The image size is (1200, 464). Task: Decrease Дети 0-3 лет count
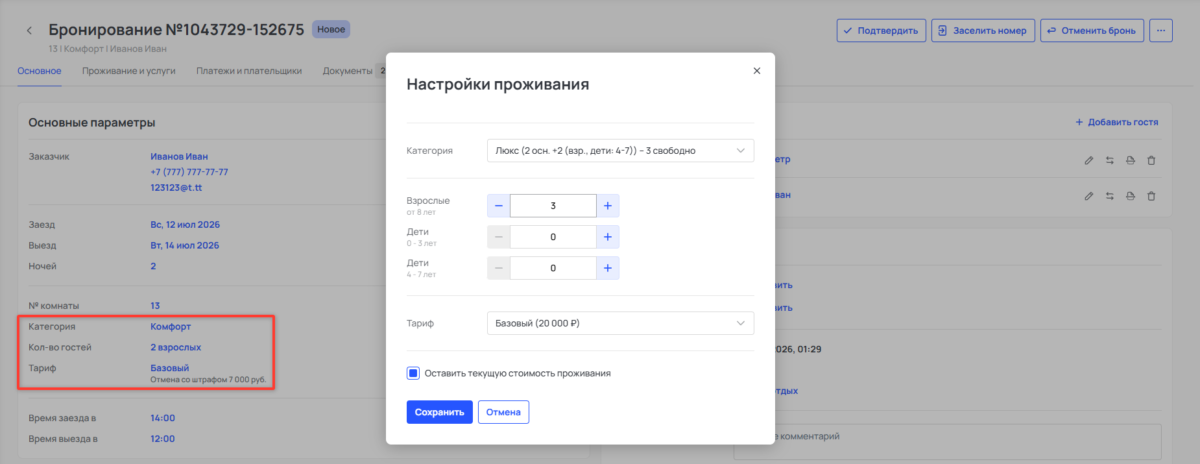[x=498, y=237]
